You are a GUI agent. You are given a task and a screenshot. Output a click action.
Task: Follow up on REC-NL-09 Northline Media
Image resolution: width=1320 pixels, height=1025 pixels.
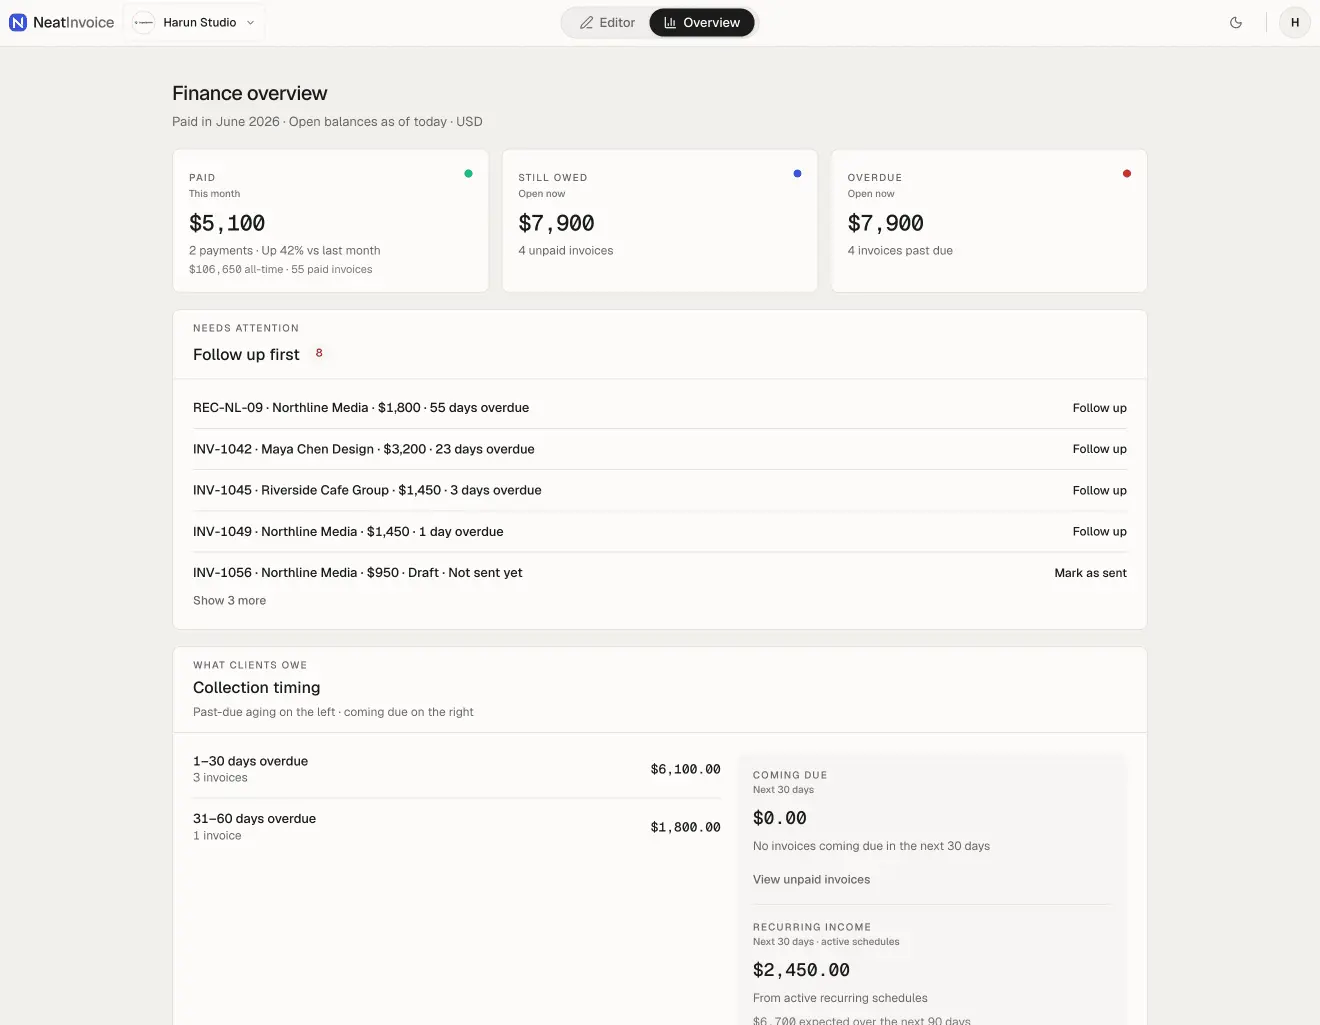point(1099,408)
